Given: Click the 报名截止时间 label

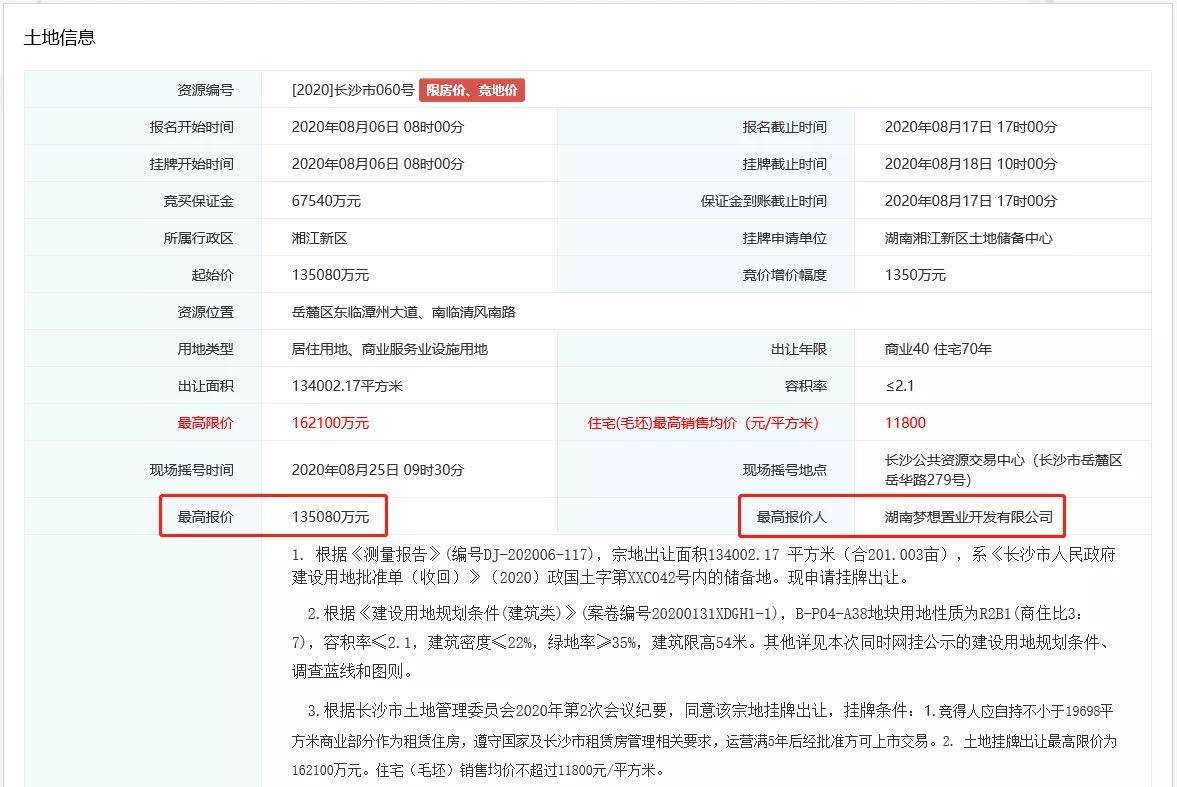Looking at the screenshot, I should pos(784,127).
